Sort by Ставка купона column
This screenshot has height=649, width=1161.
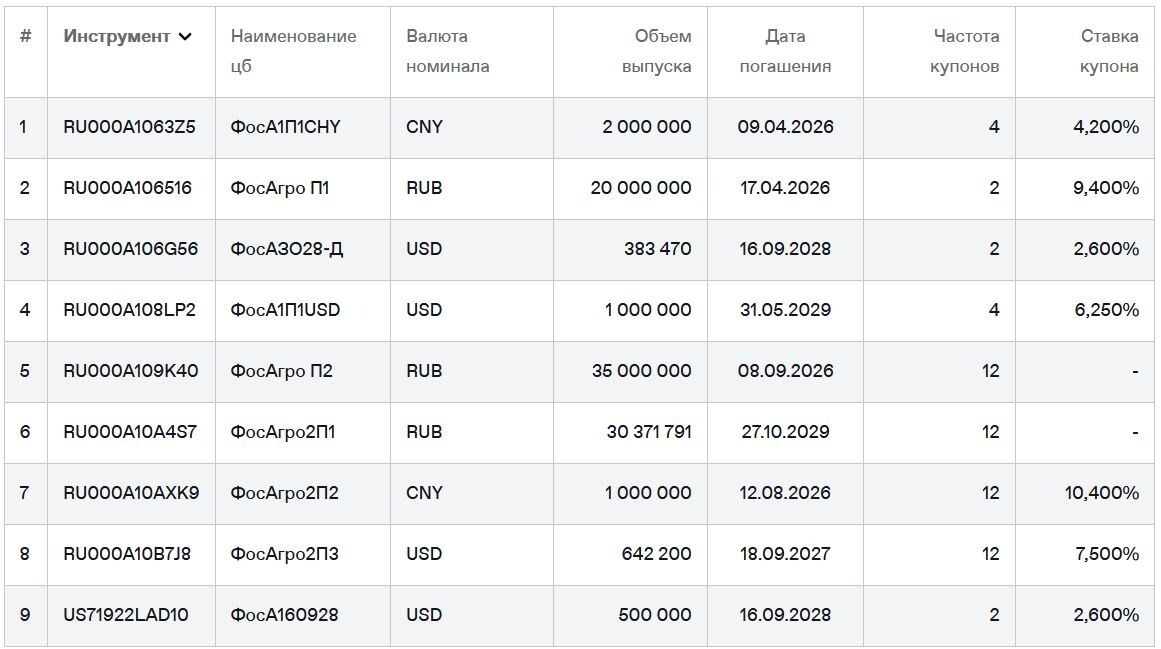(x=1108, y=50)
